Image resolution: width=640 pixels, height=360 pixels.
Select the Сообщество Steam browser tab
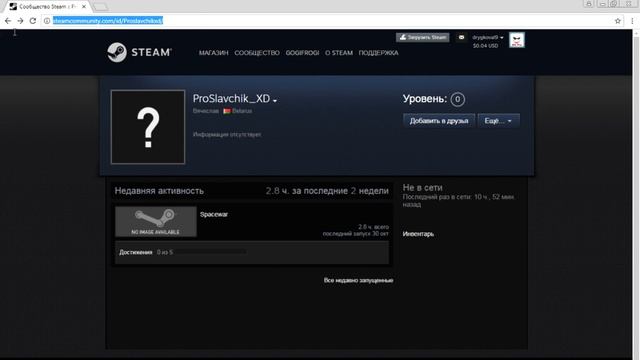coord(47,7)
